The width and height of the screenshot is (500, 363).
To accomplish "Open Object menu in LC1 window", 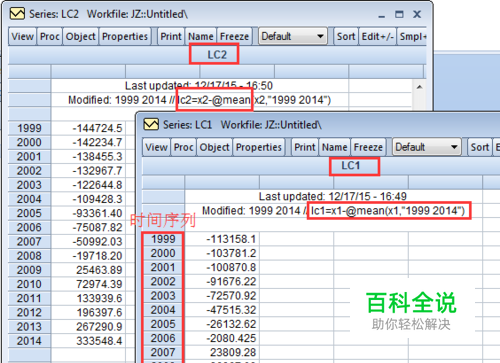I will tap(214, 147).
